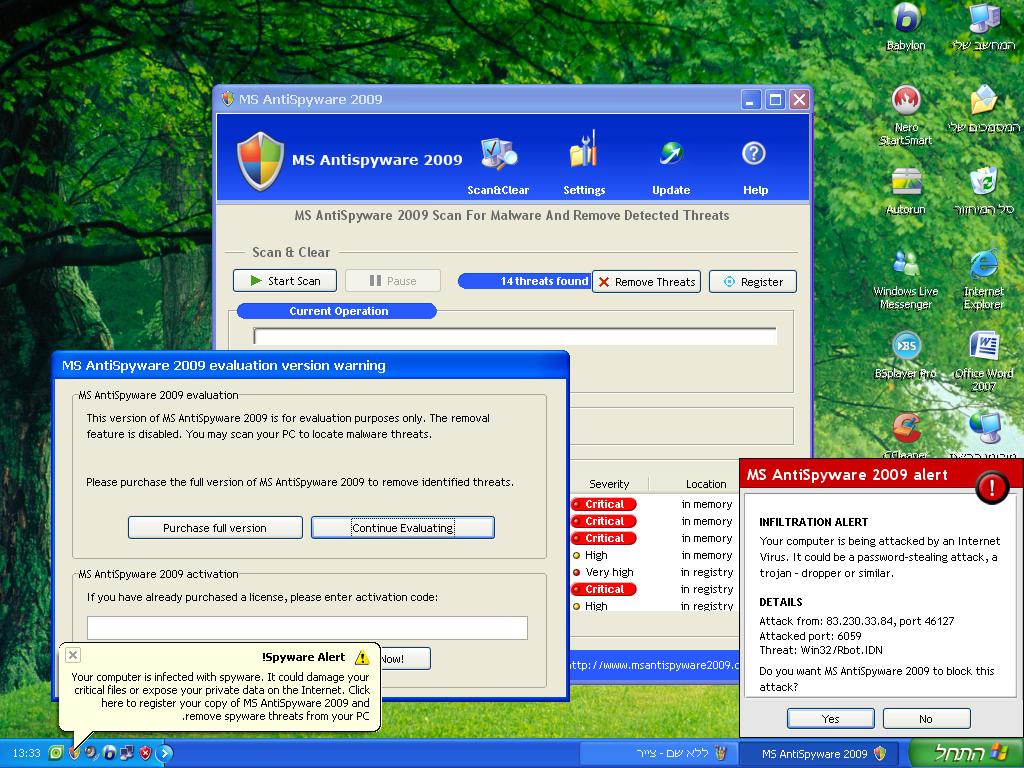Click the disabled Pause button

392,281
